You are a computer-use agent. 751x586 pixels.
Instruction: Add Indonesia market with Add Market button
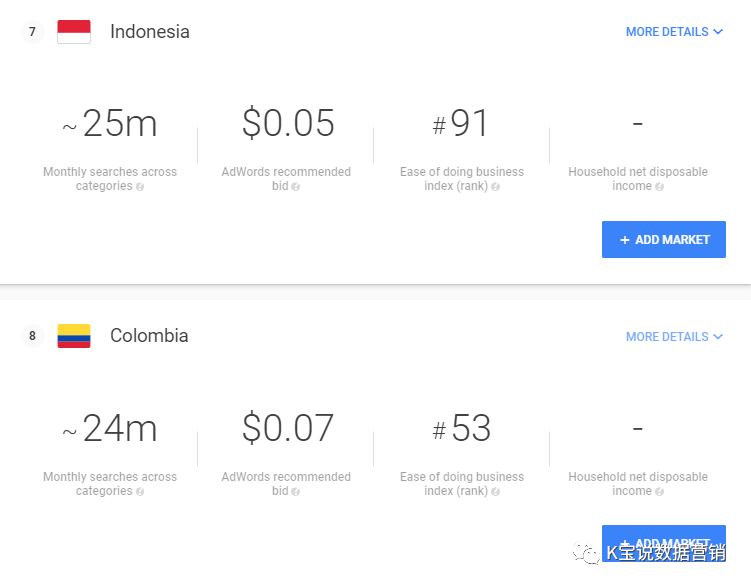click(x=663, y=240)
